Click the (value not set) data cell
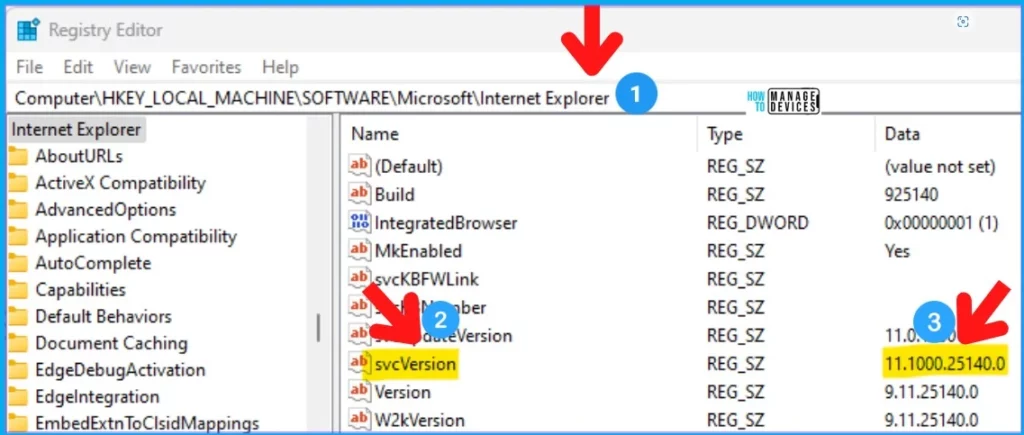The image size is (1024, 435). click(x=940, y=167)
